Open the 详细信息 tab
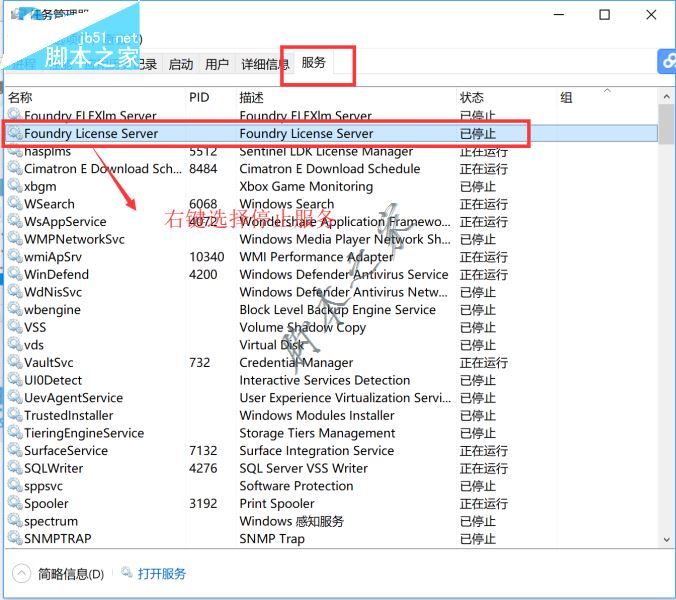 coord(265,64)
